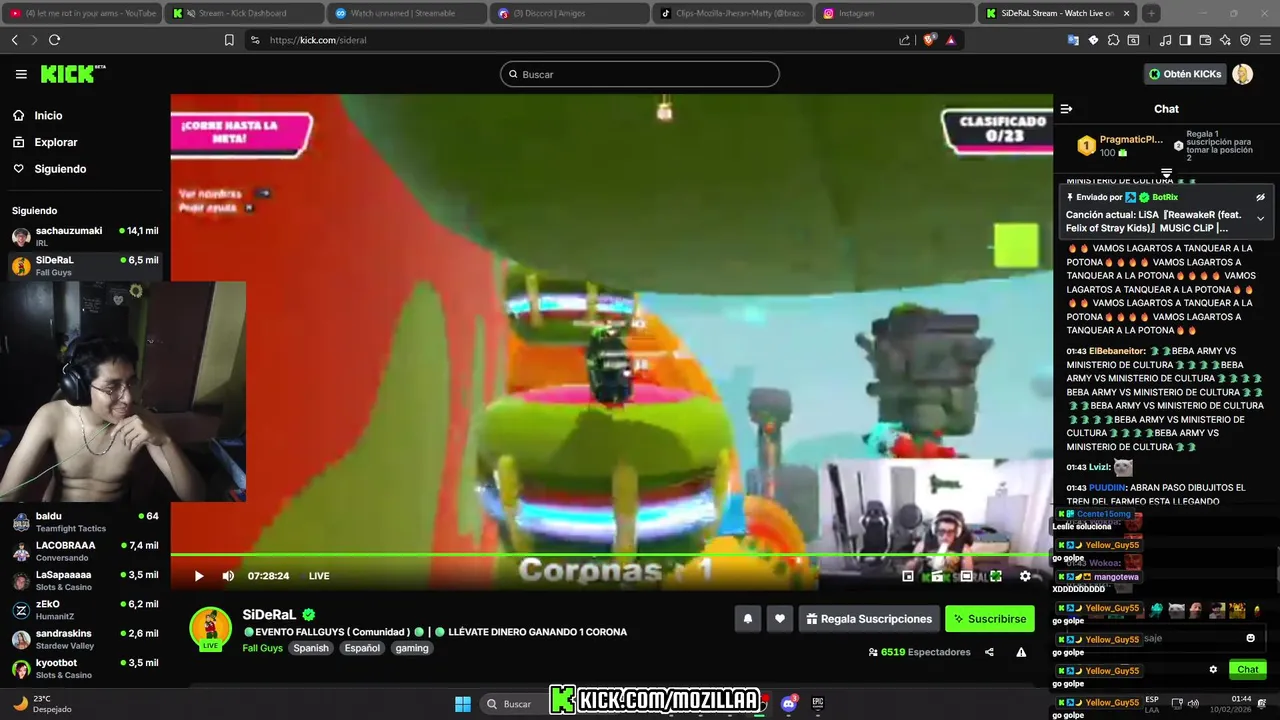This screenshot has height=720, width=1280.
Task: Open the browser main menu
Action: [x=1265, y=40]
